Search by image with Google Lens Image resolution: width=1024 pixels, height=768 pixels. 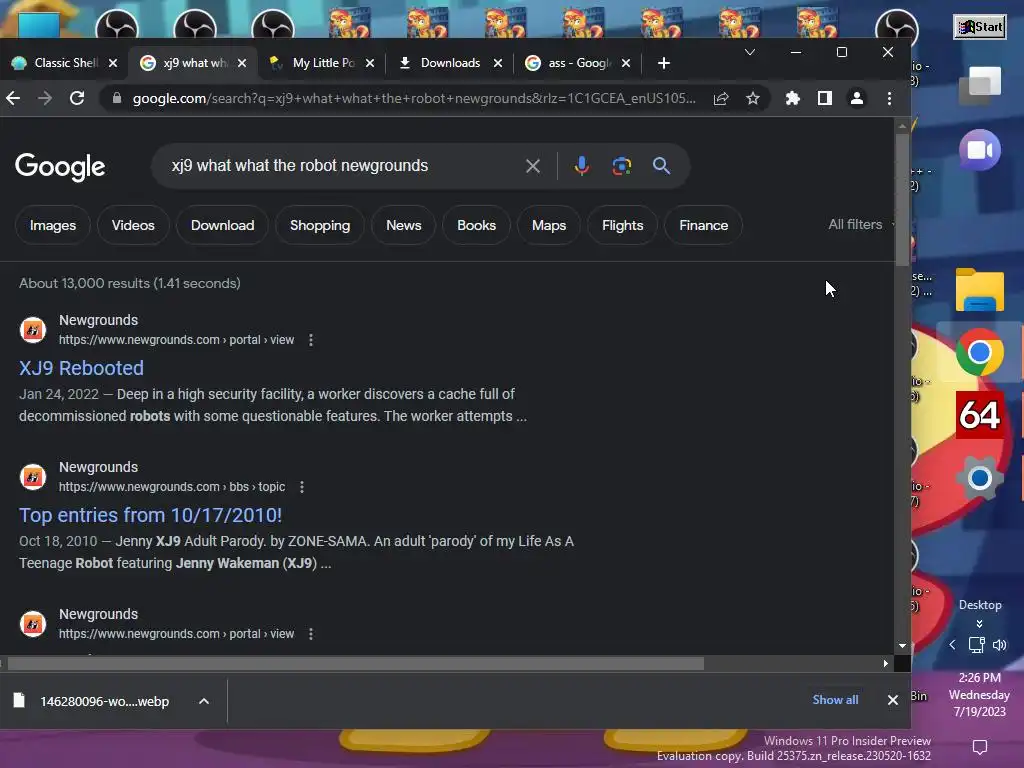pyautogui.click(x=622, y=166)
